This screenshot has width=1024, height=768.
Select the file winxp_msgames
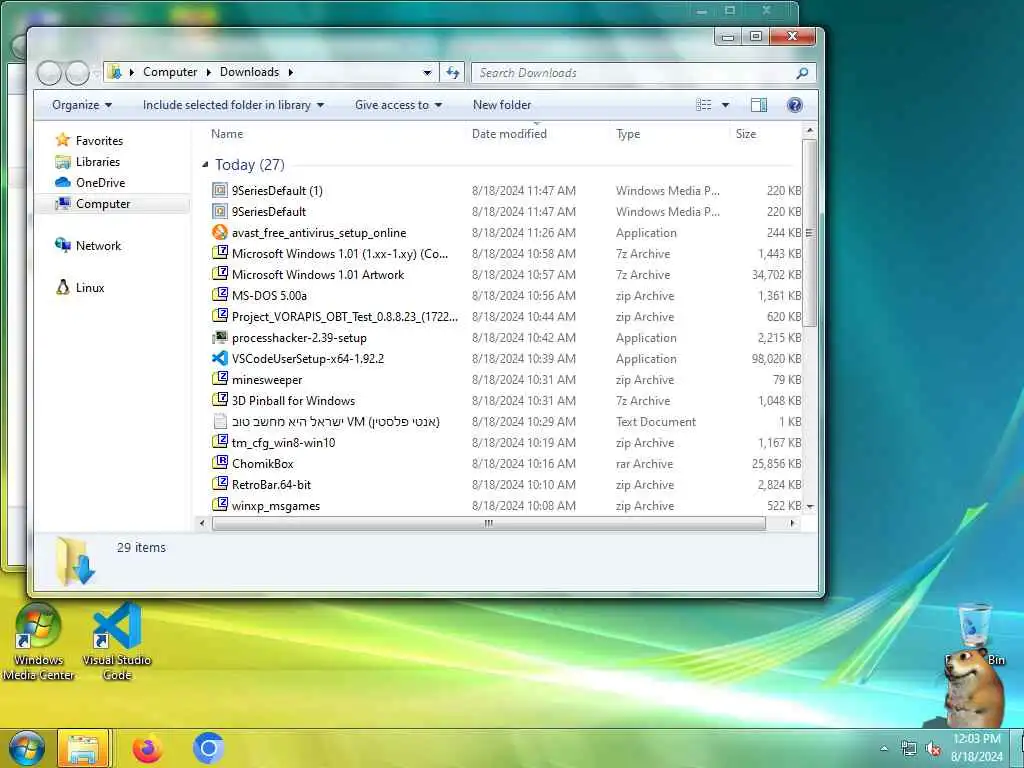(276, 506)
